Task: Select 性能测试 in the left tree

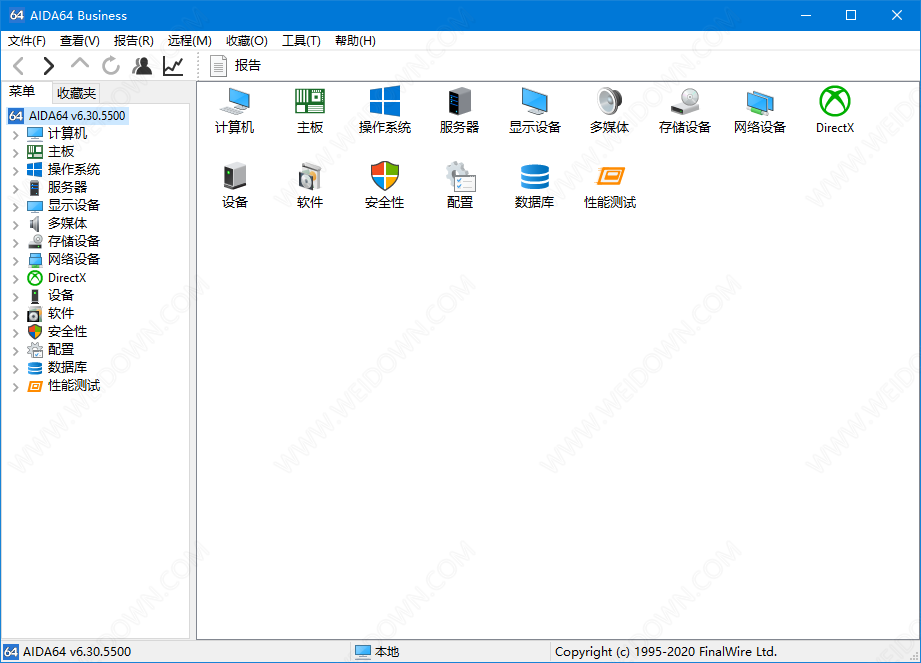Action: pos(74,385)
